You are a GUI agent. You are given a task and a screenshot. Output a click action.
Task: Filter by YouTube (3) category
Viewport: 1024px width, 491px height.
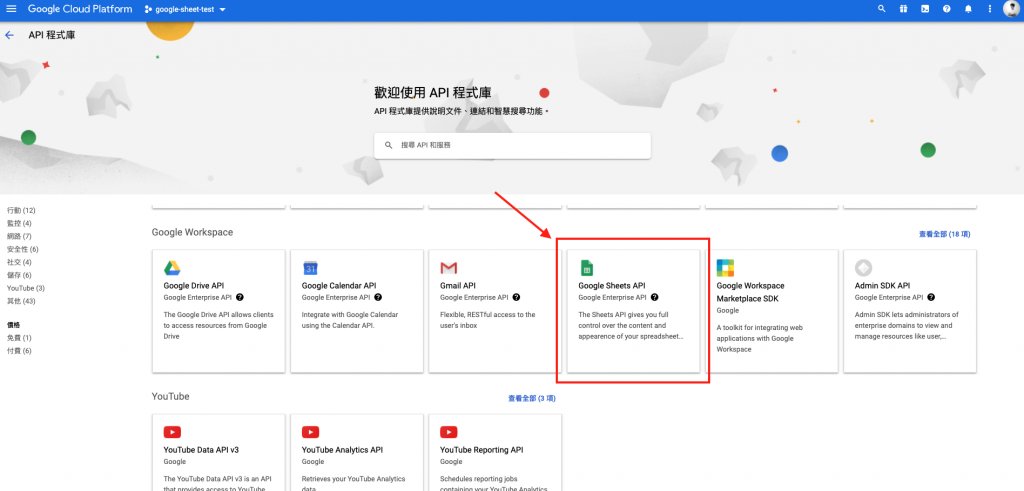(26, 289)
